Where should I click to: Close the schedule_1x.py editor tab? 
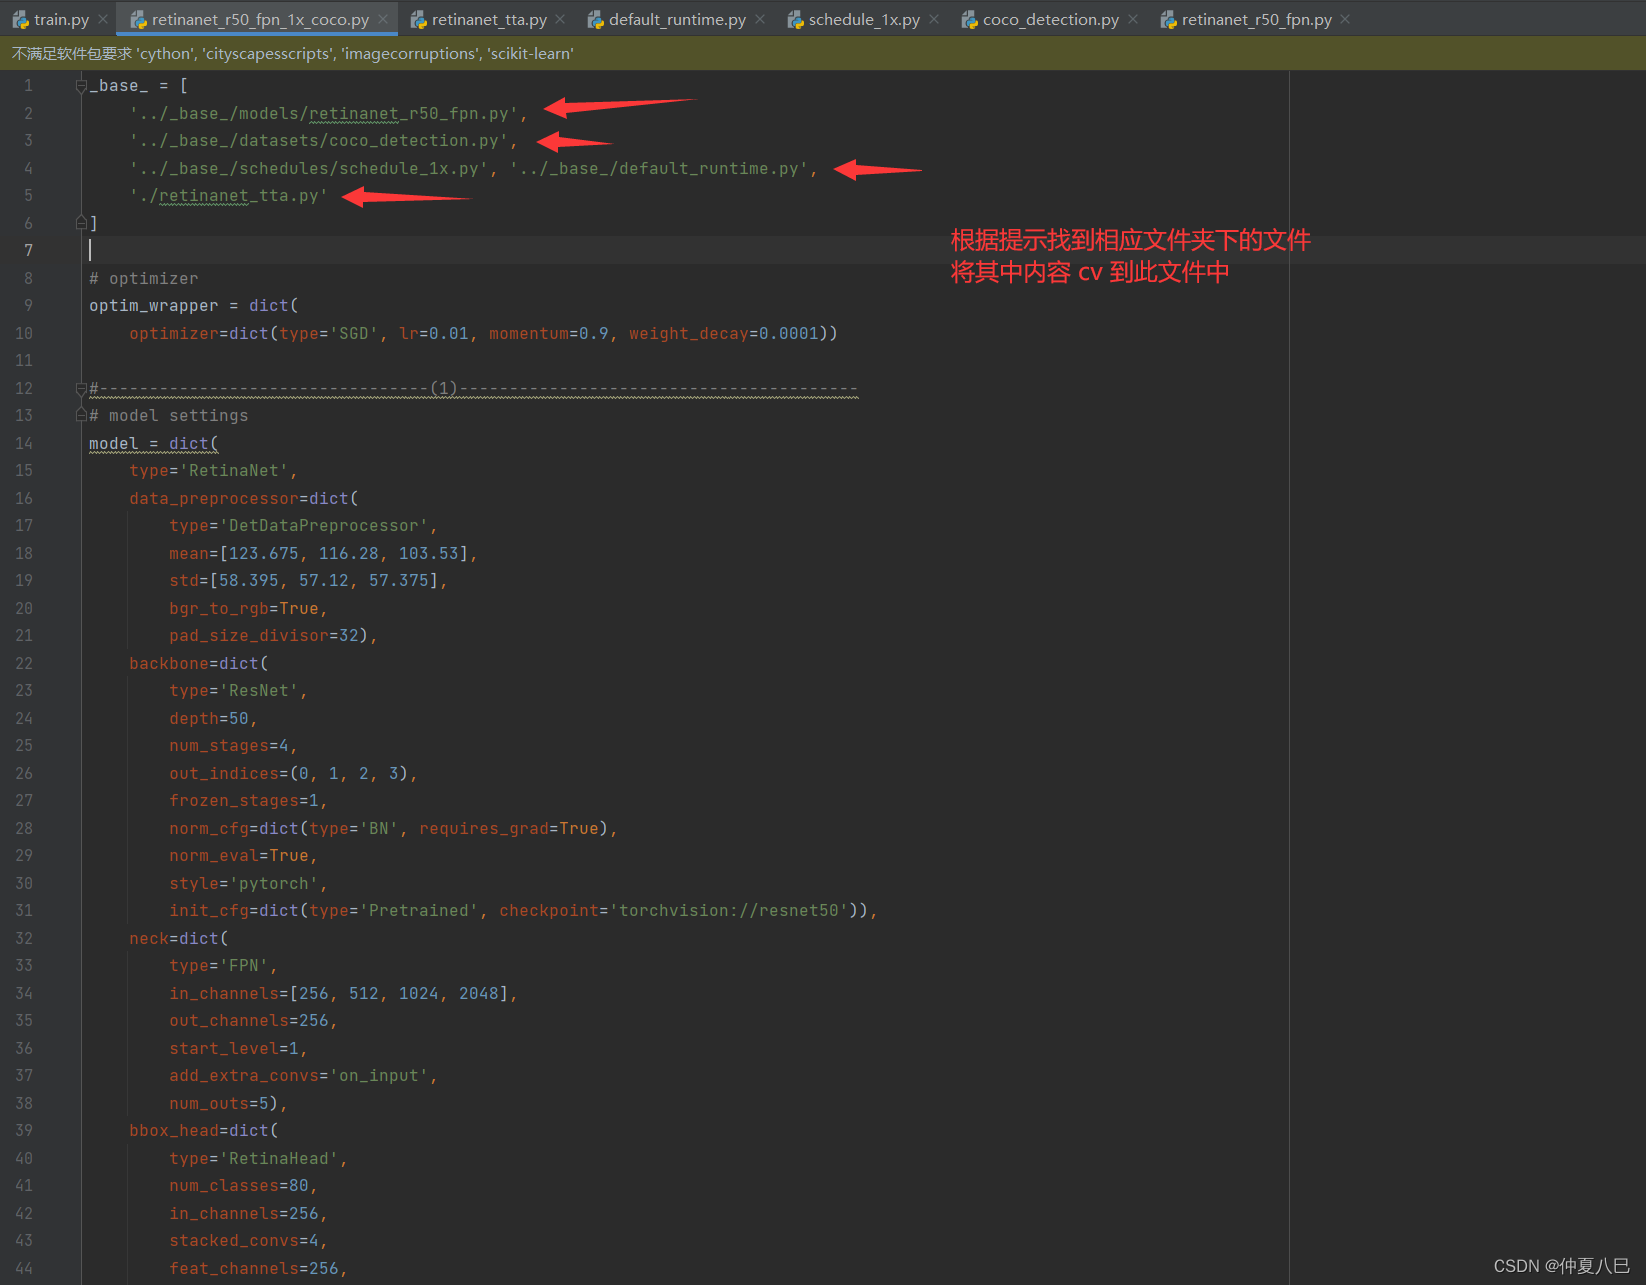coord(933,18)
